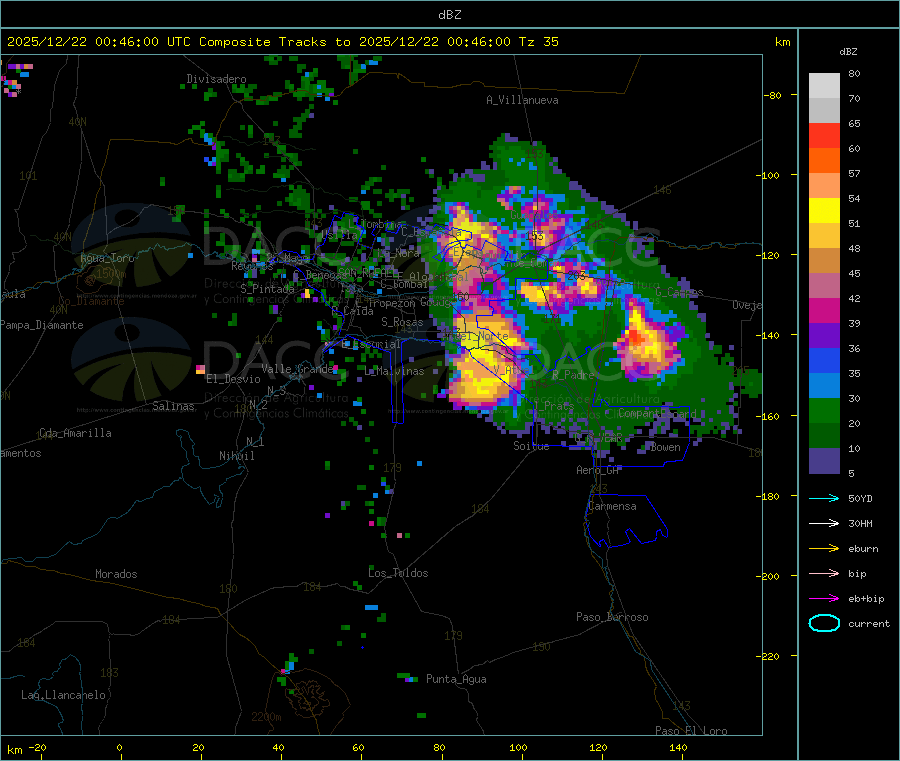Click the Nihuil map label
The image size is (900, 761).
tap(237, 456)
